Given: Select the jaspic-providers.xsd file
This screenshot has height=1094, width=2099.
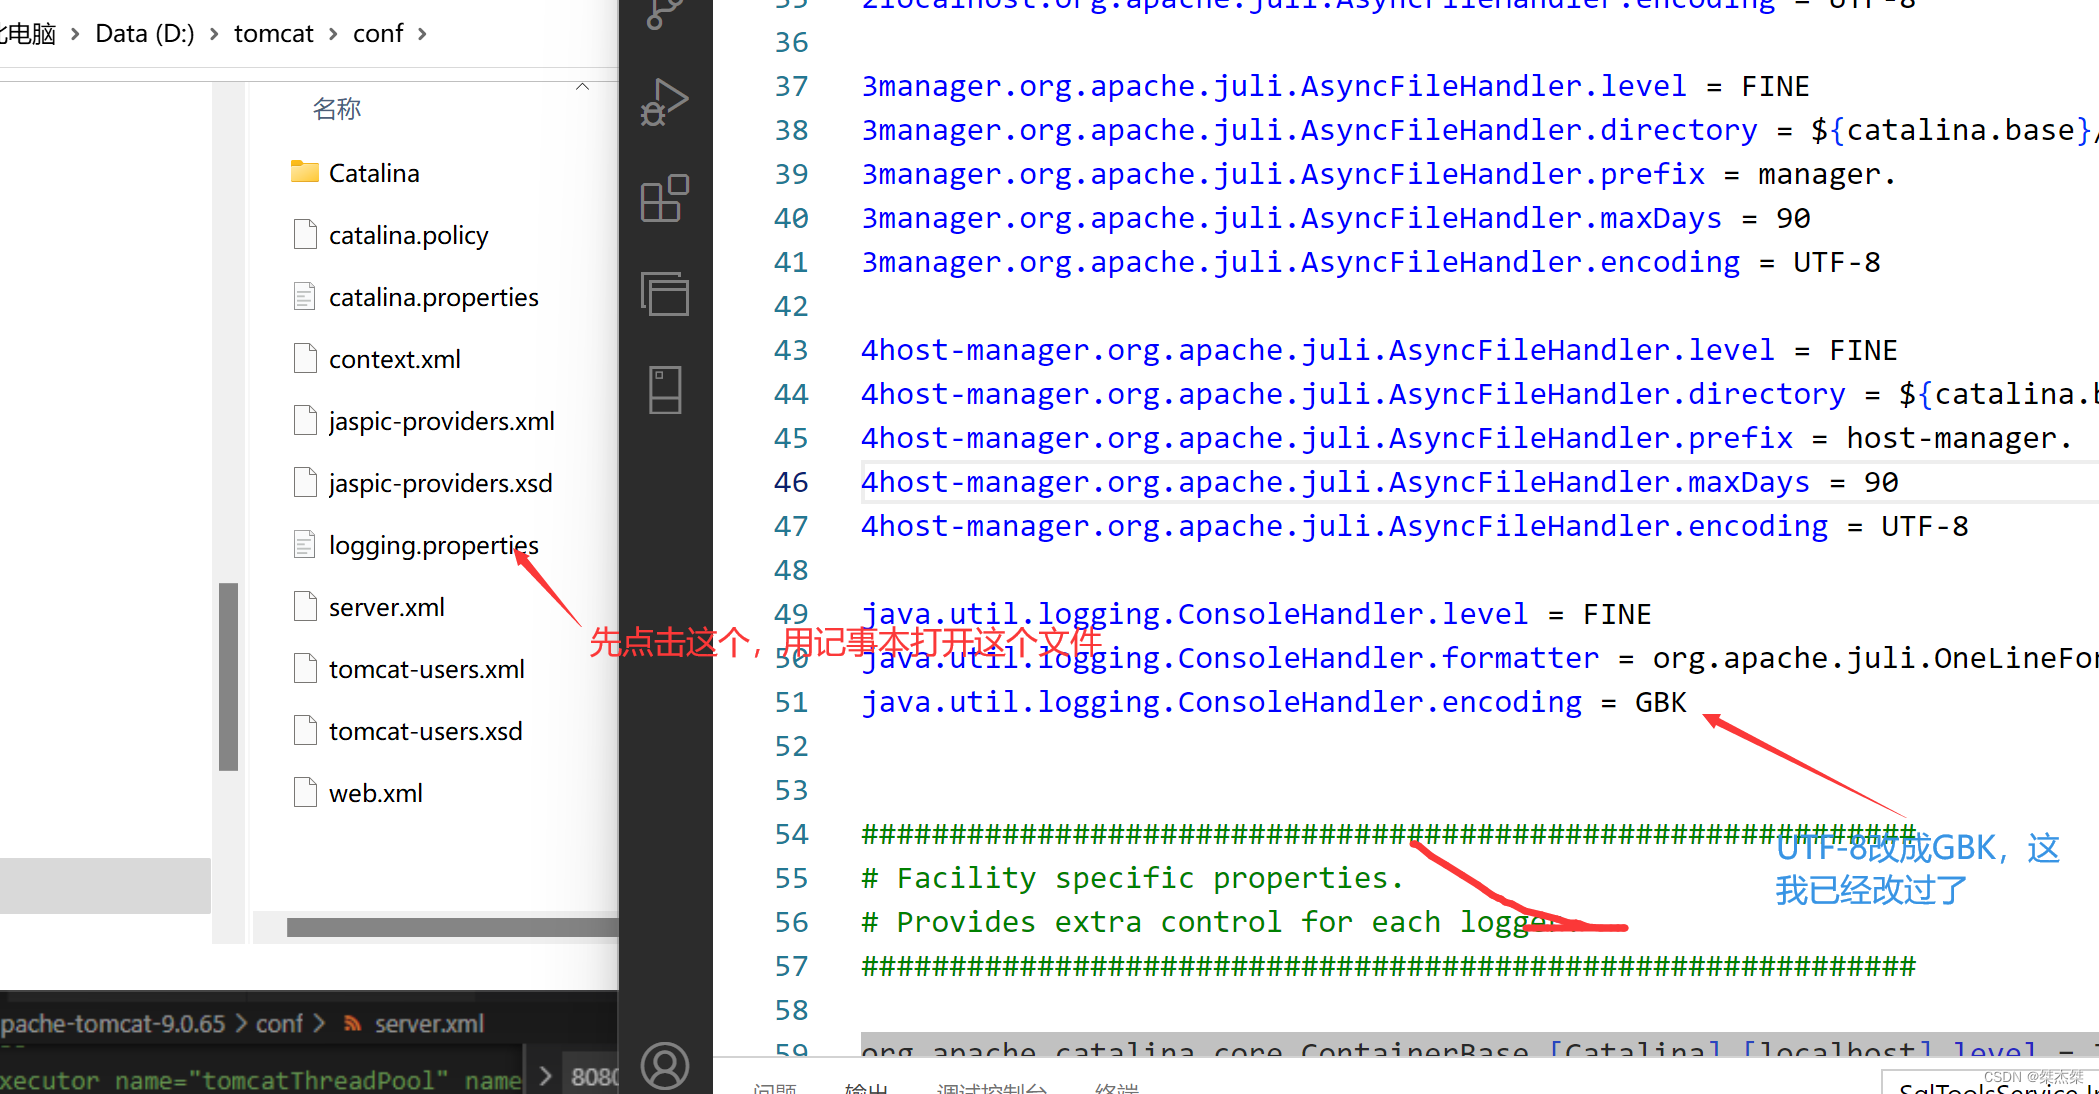Looking at the screenshot, I should (440, 483).
